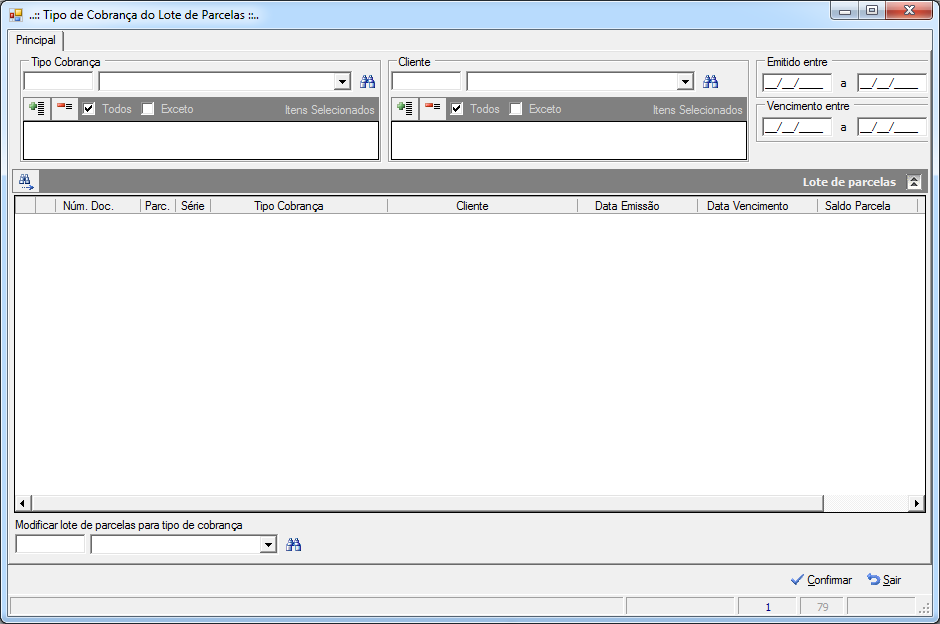Image resolution: width=940 pixels, height=624 pixels.
Task: Run the Lote de parcelas search icon
Action: (26, 181)
